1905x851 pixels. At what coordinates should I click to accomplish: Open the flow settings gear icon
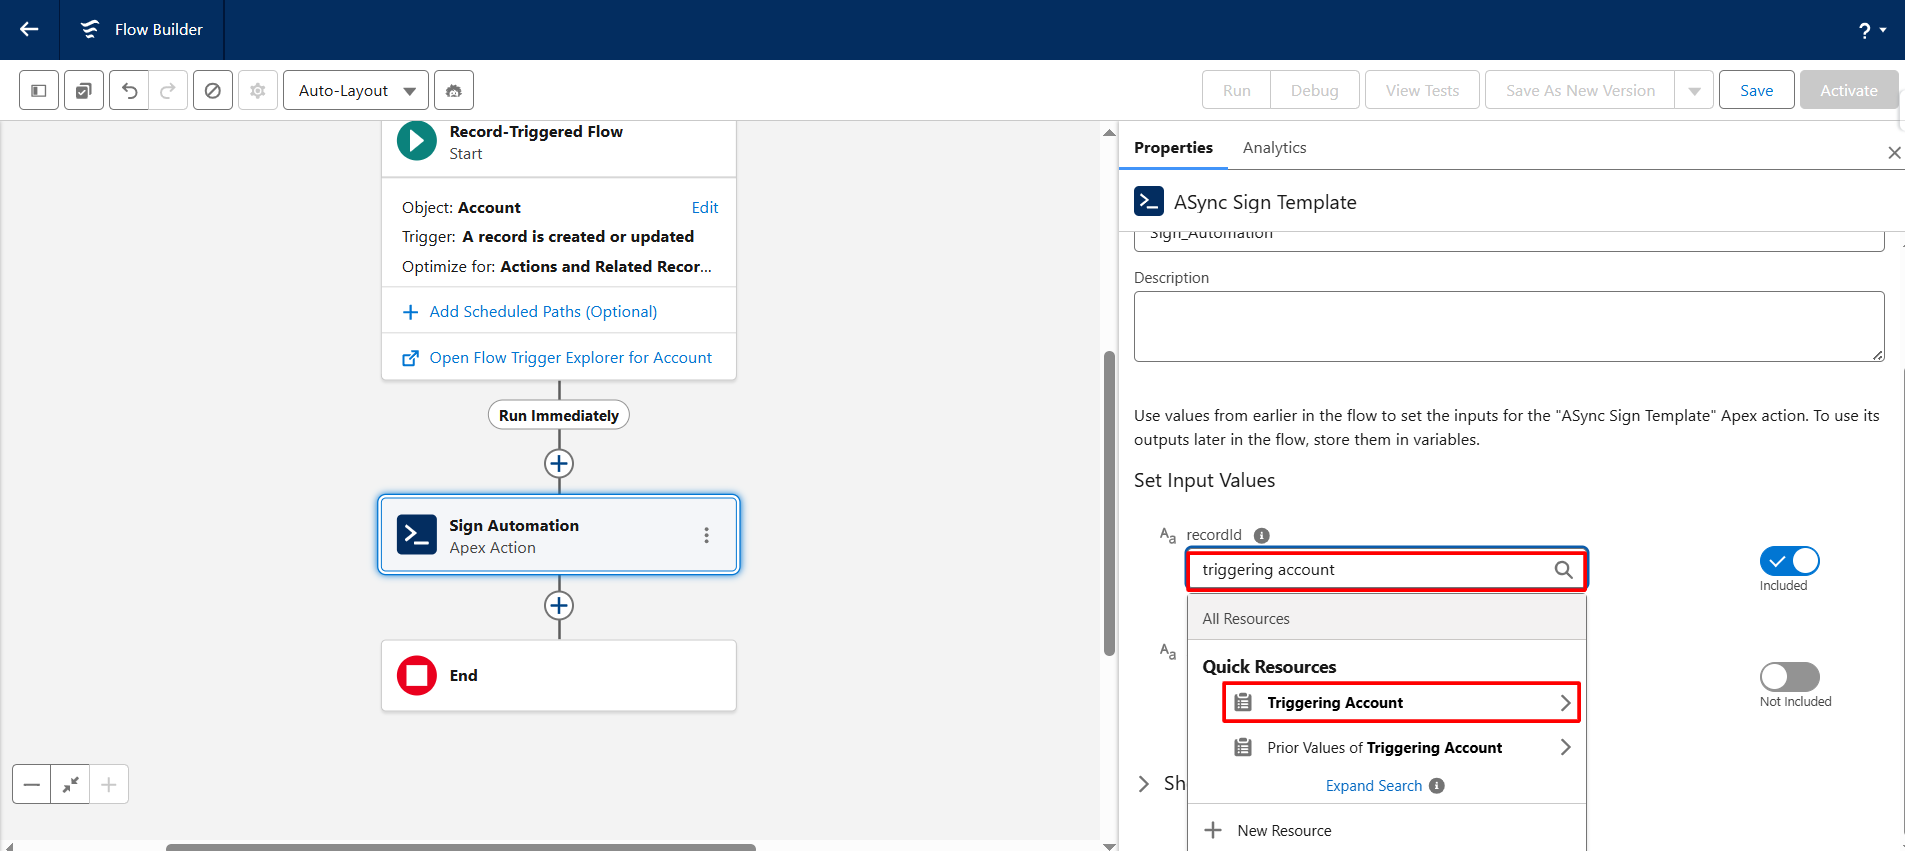tap(258, 90)
